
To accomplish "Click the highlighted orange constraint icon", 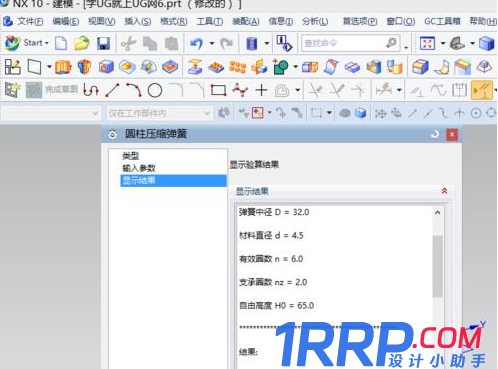I will pos(482,90).
